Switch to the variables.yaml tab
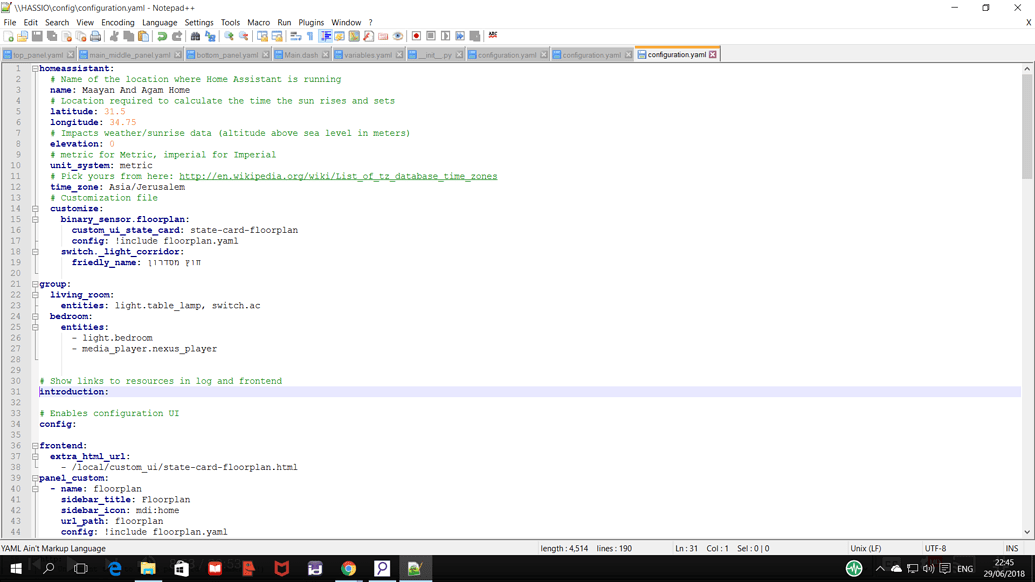1035x582 pixels. (x=367, y=55)
